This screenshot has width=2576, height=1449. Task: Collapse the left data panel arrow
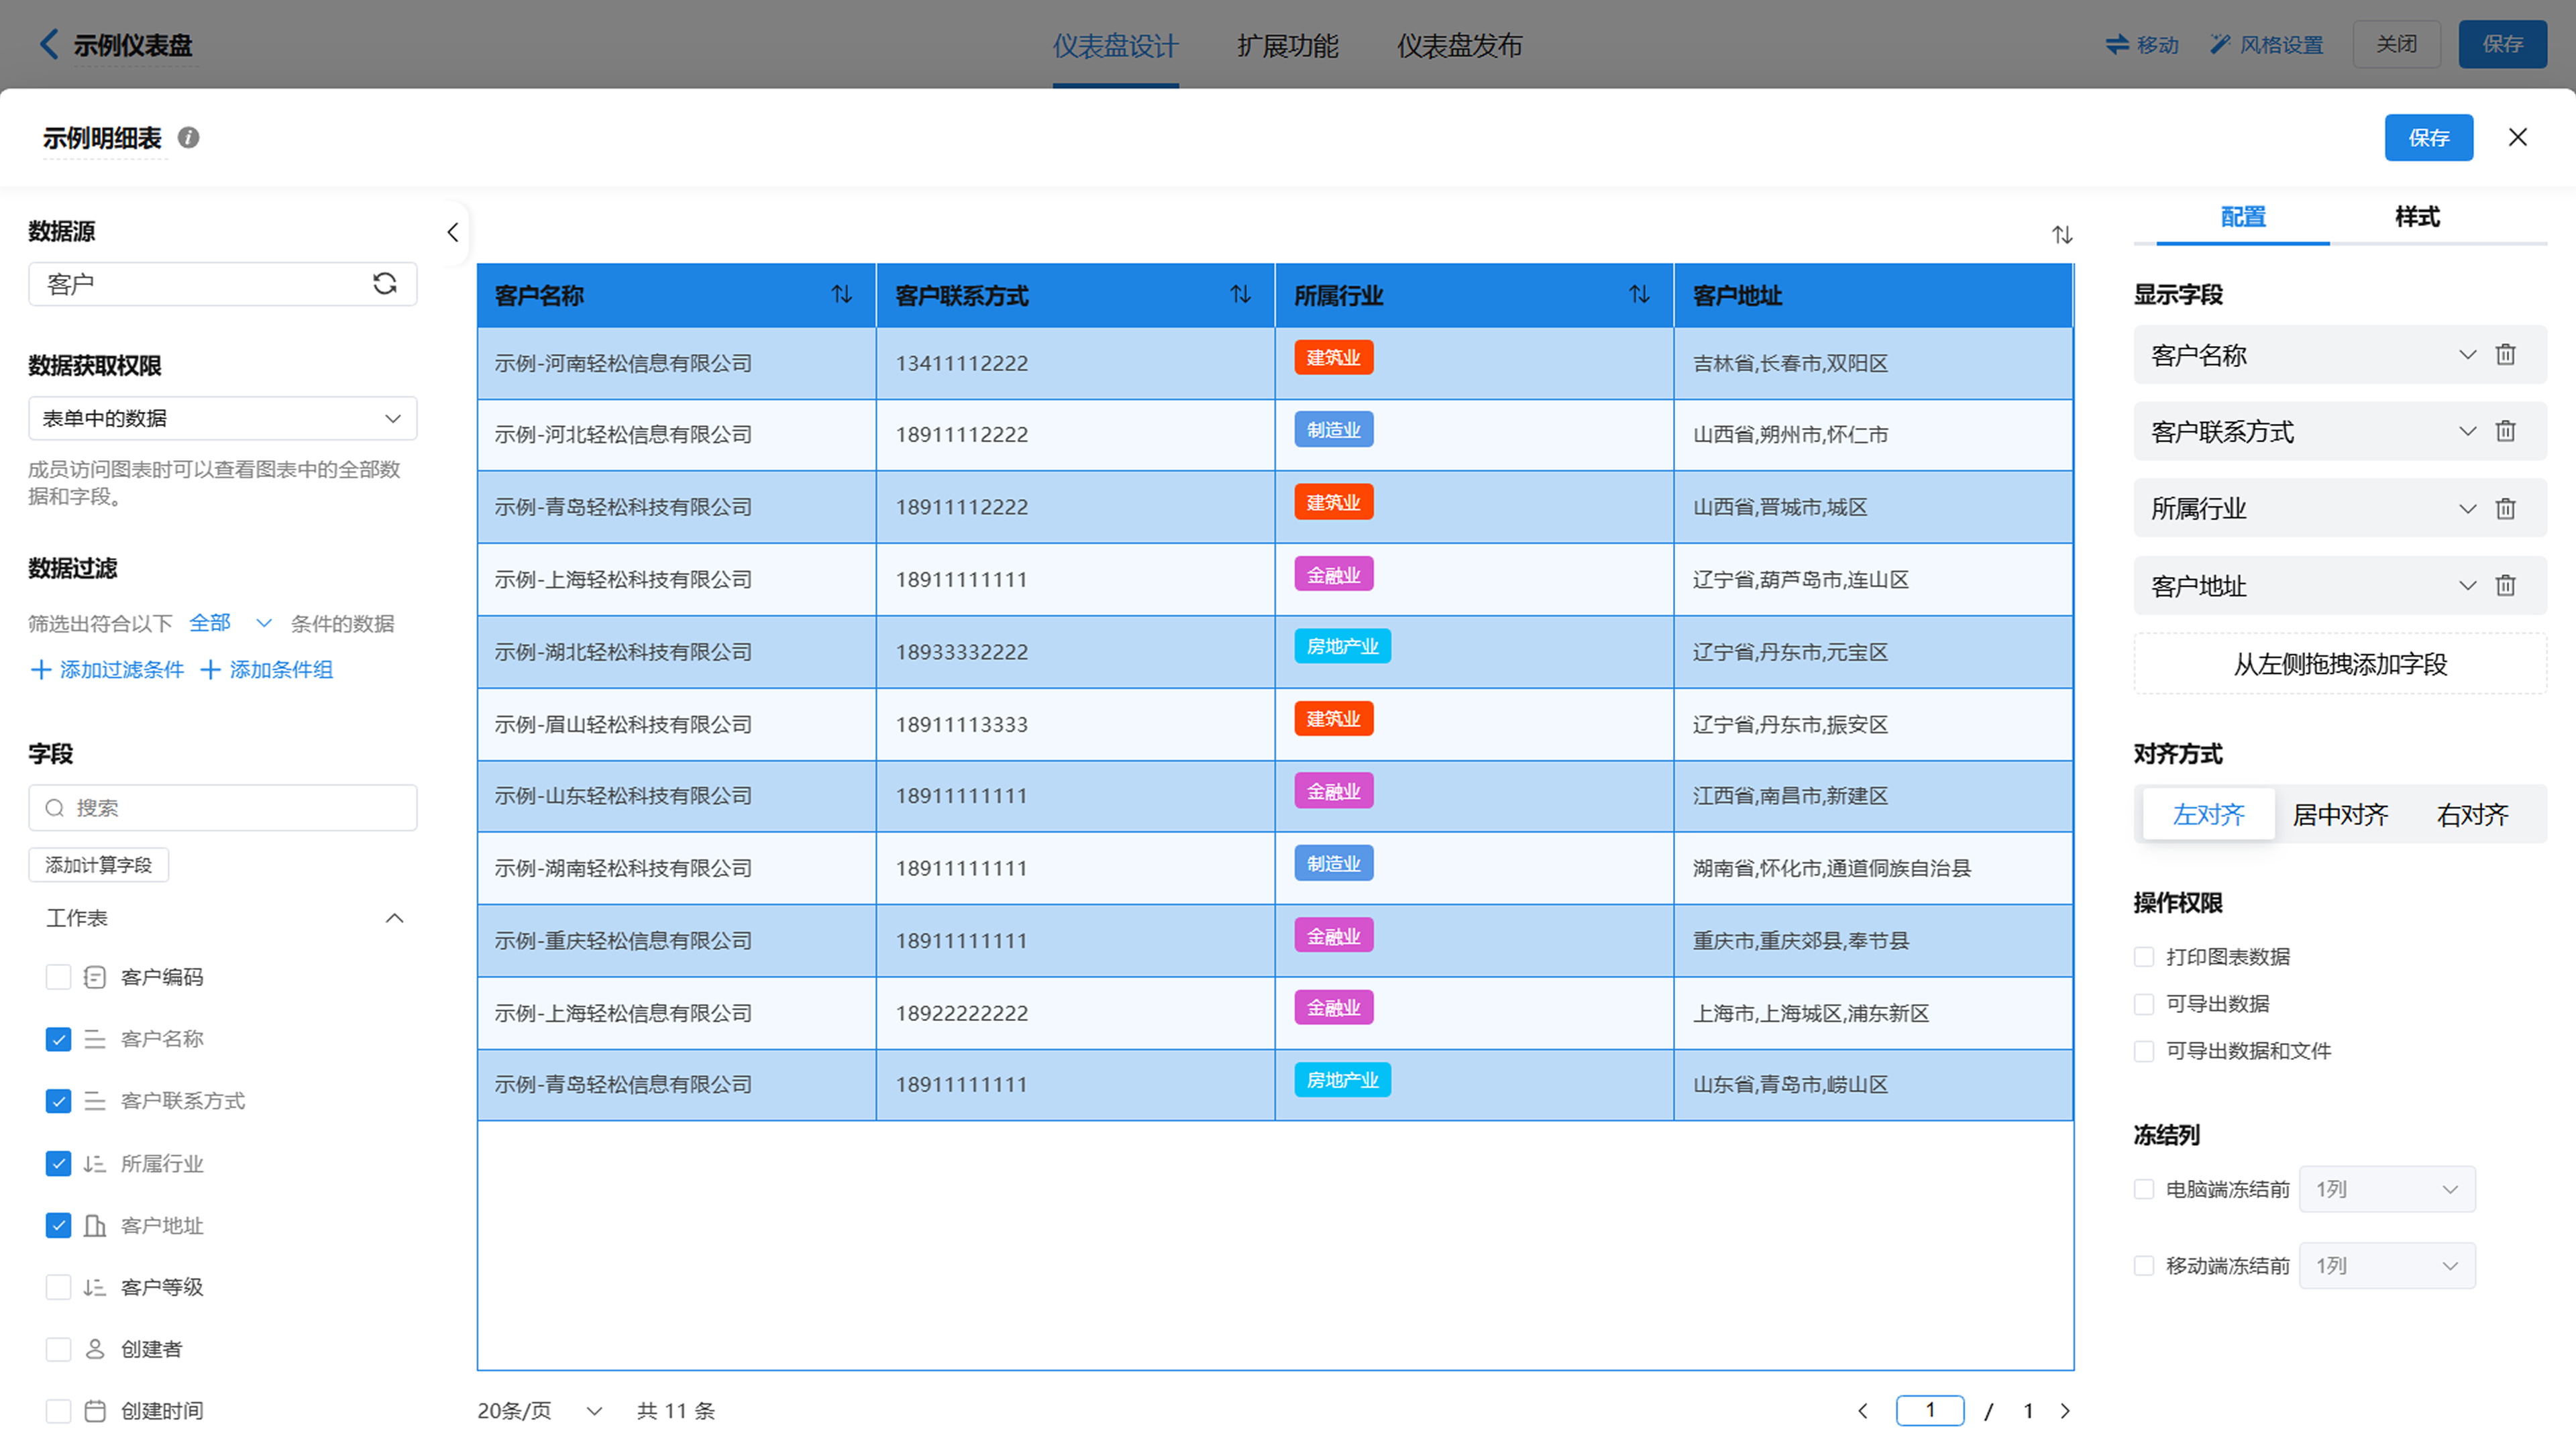(x=453, y=233)
